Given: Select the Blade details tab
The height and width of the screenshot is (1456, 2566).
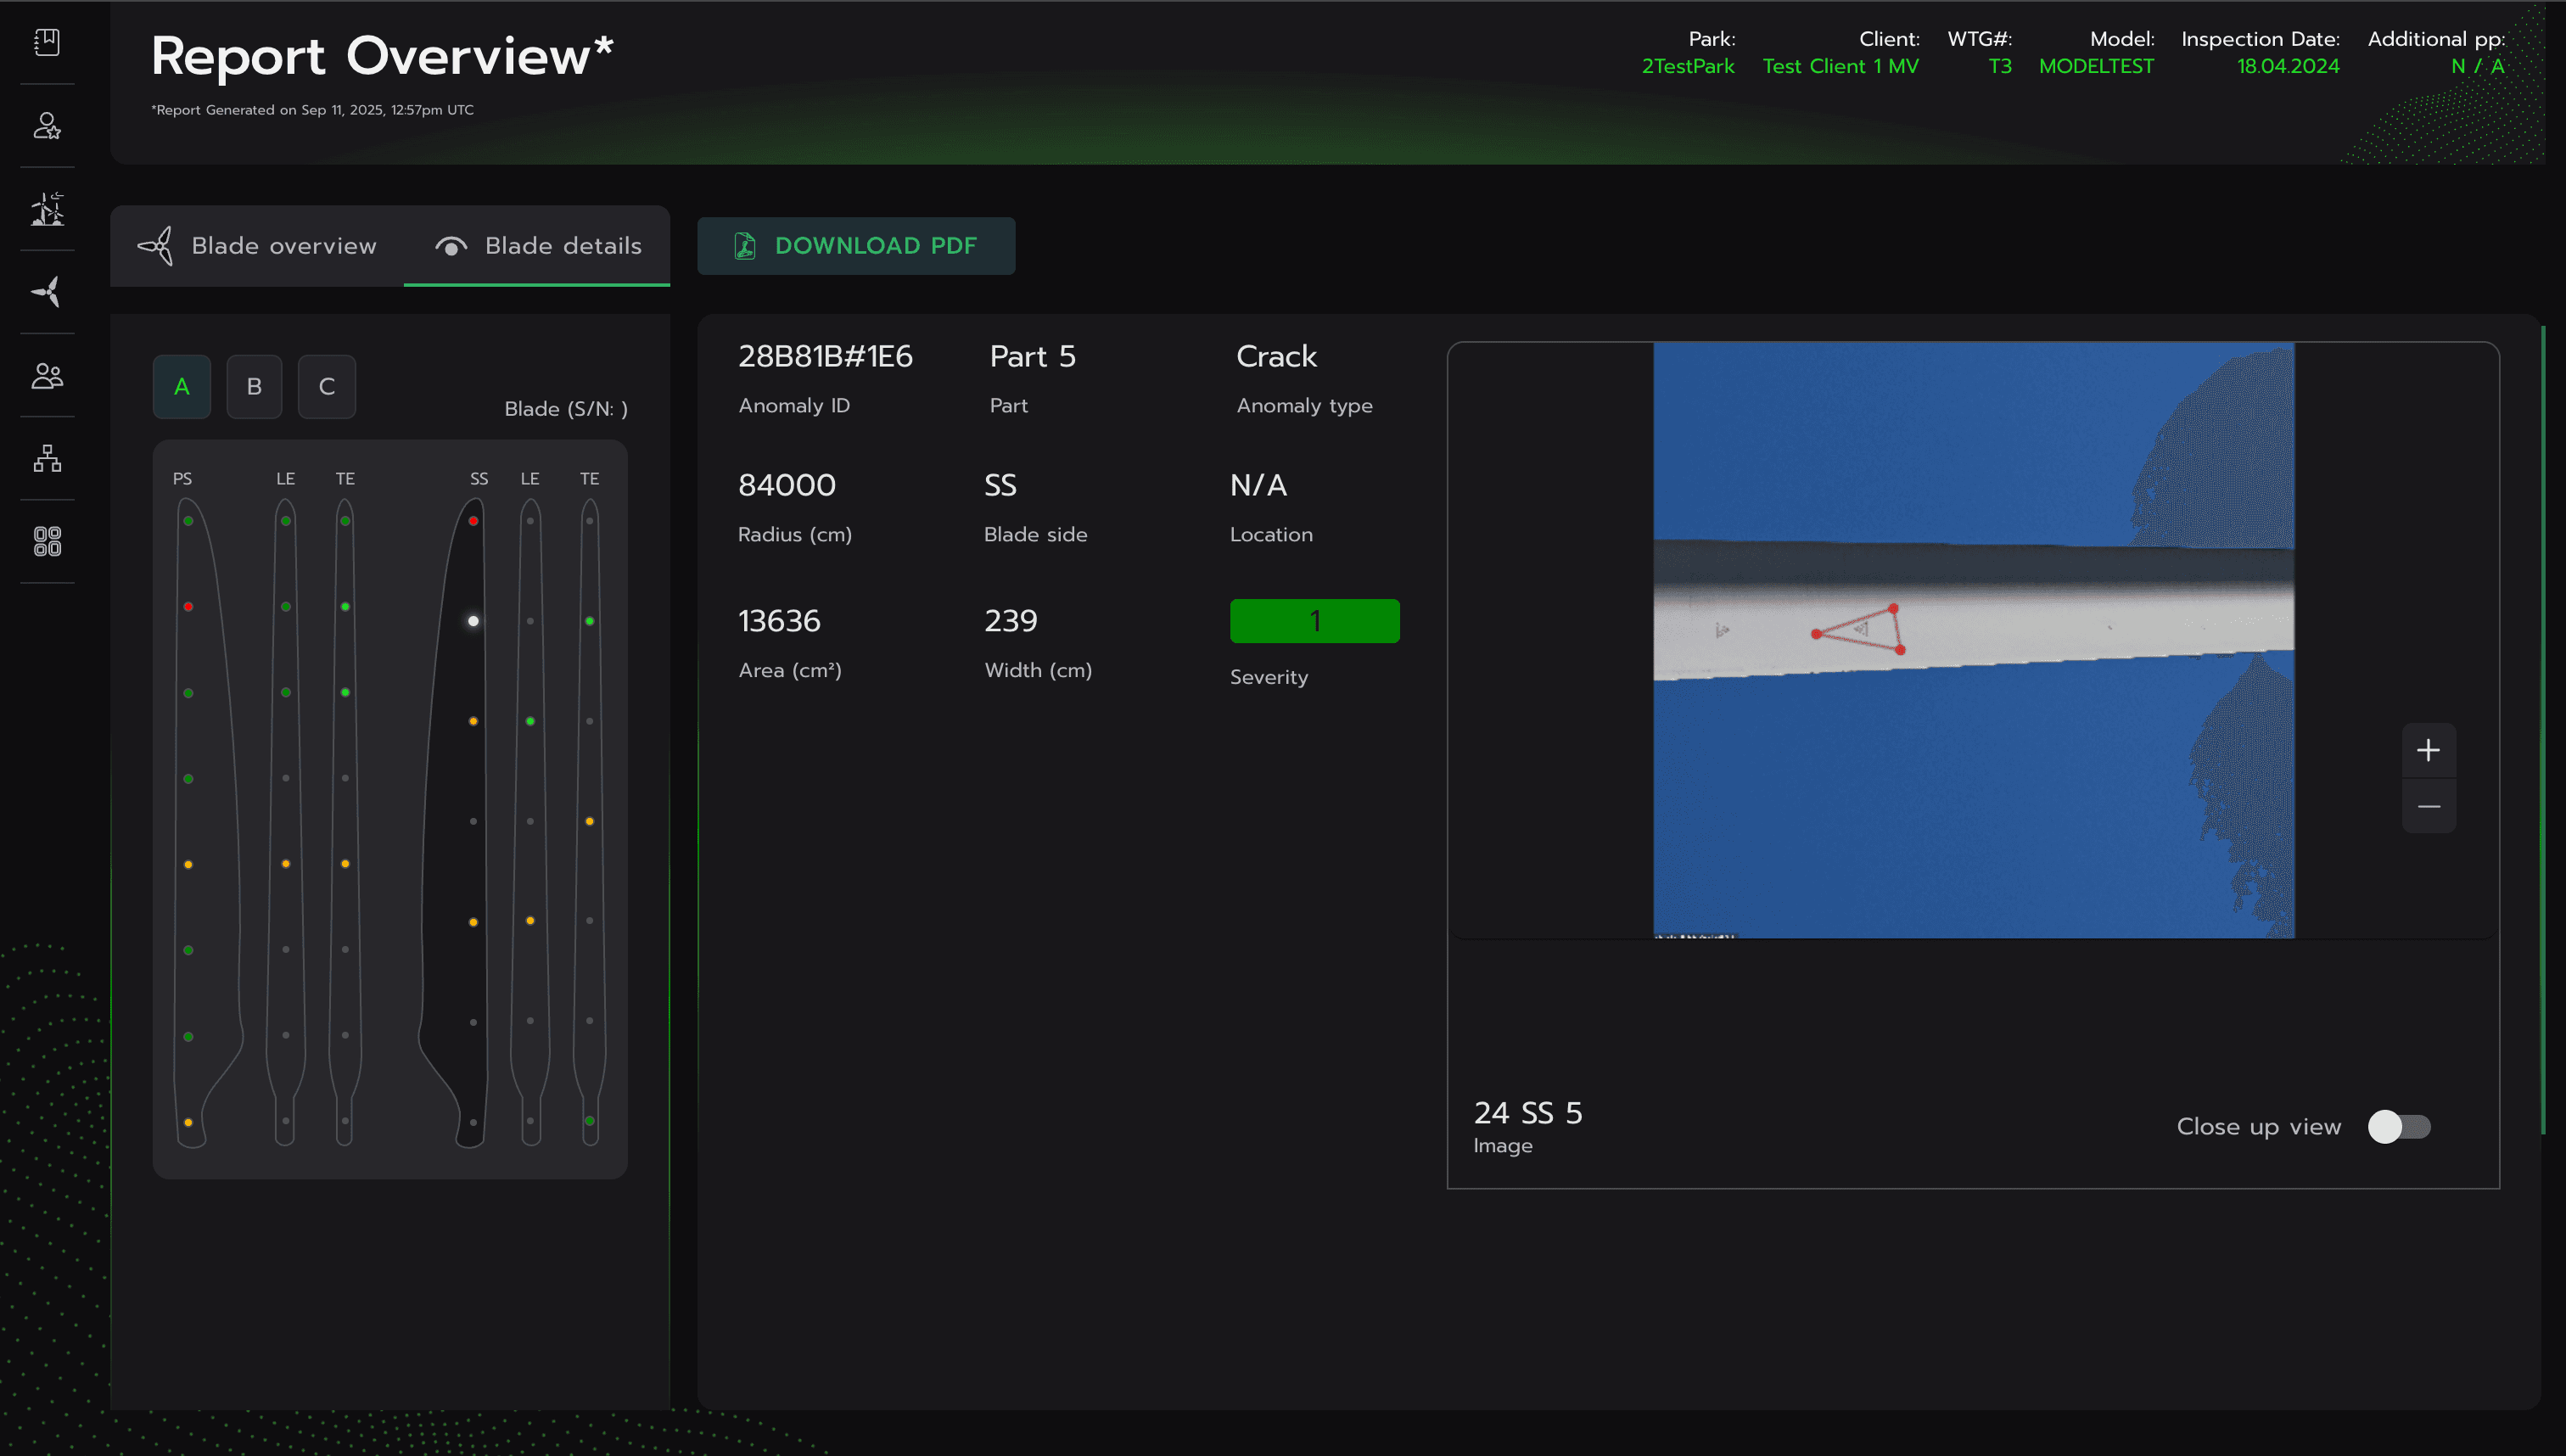Looking at the screenshot, I should click(x=537, y=246).
